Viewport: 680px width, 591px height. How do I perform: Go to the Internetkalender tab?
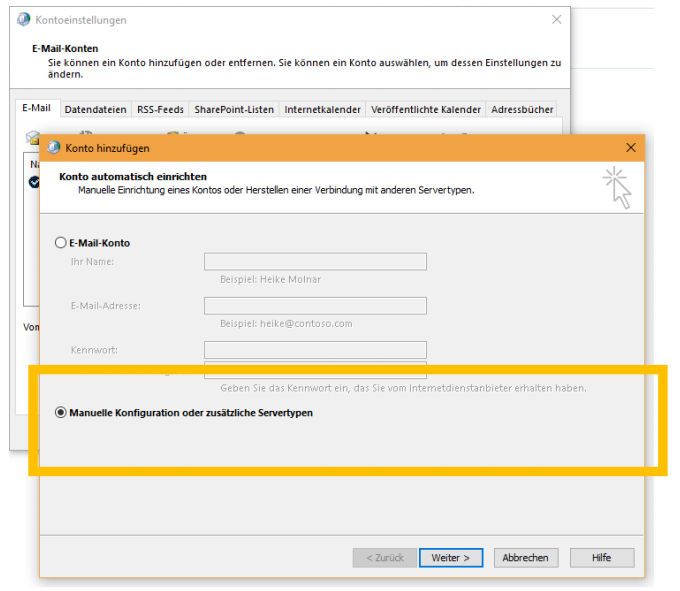[x=322, y=109]
